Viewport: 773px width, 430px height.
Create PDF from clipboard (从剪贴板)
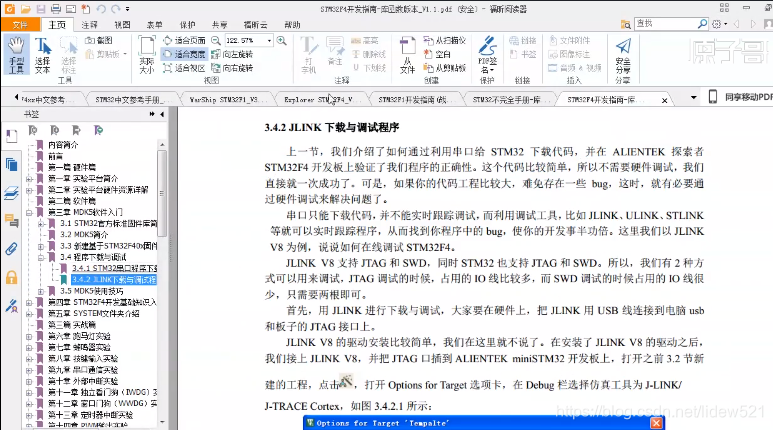445,68
